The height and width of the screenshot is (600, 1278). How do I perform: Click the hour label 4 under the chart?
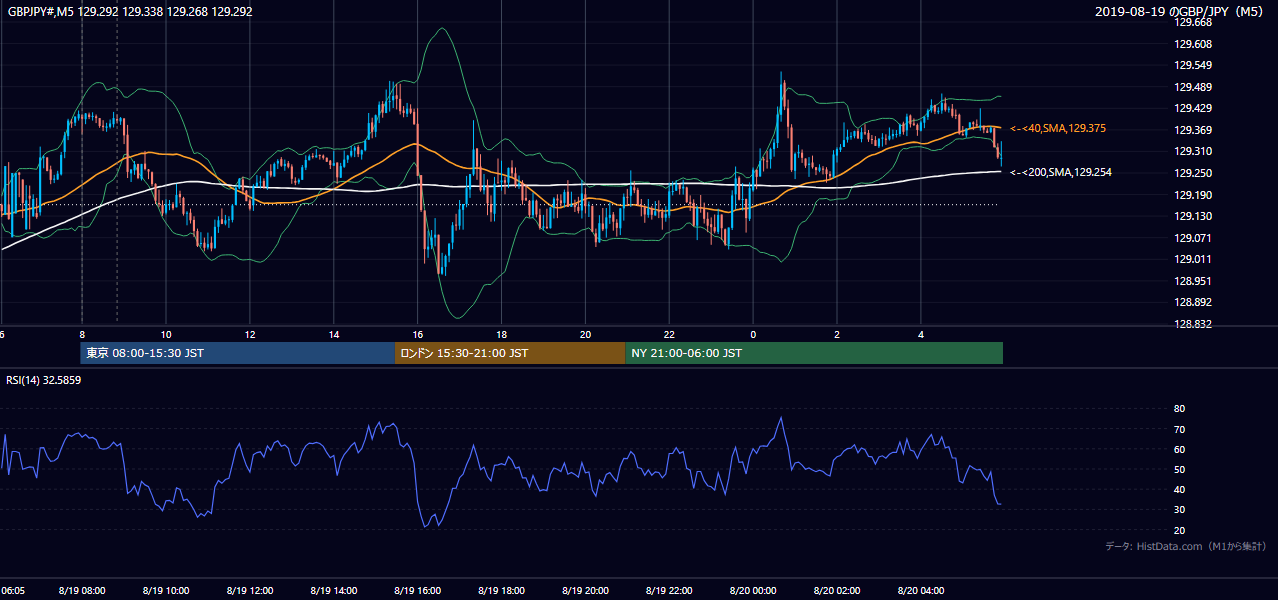coord(921,334)
